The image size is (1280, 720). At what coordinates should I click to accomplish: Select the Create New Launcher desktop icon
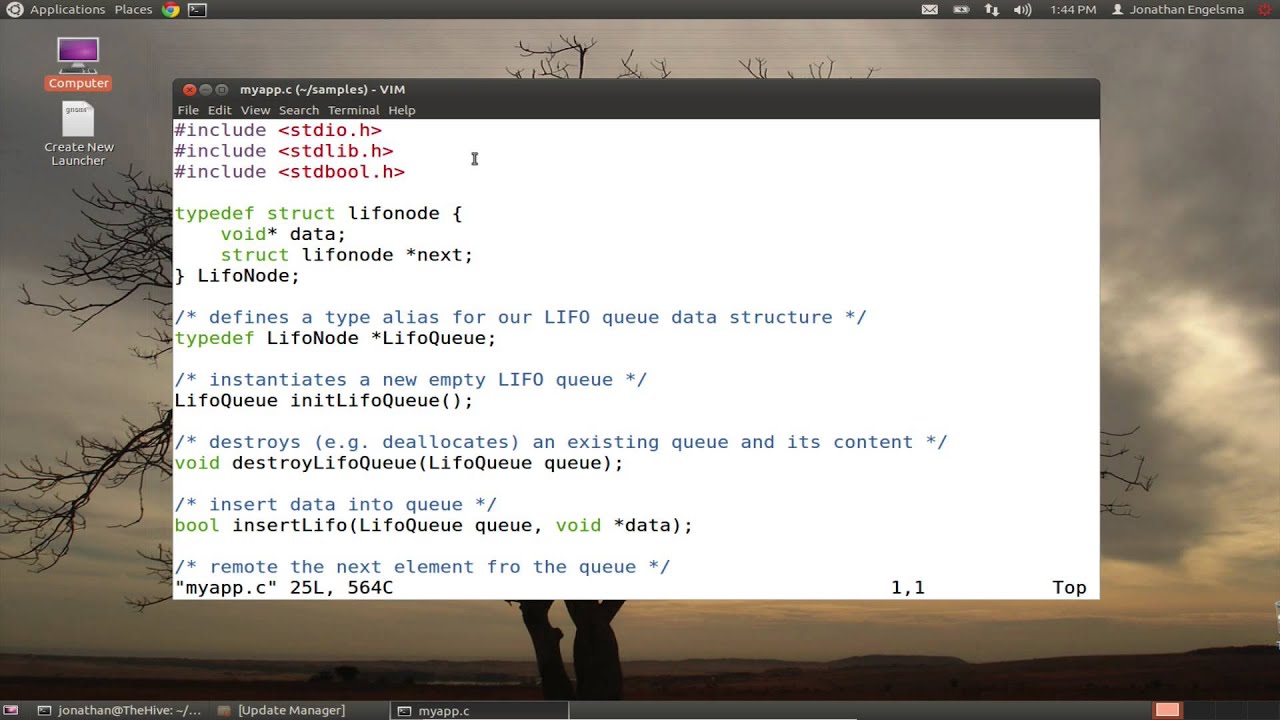(x=78, y=135)
